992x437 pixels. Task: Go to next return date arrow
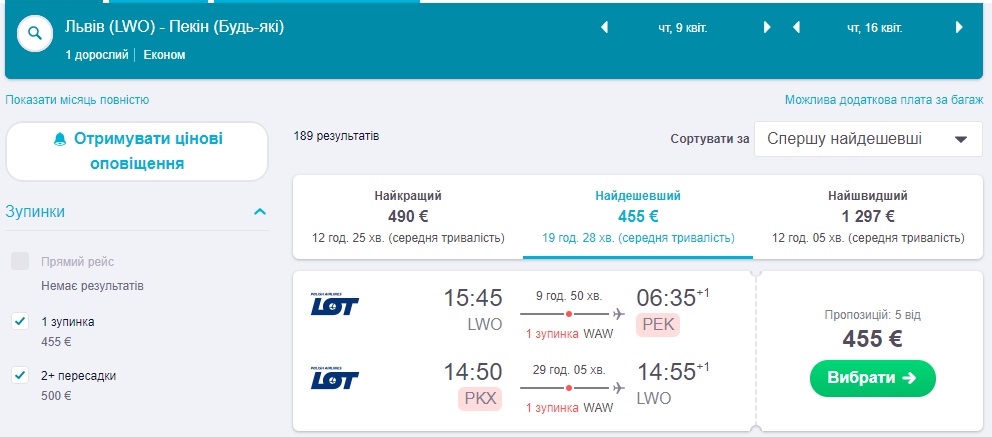point(959,28)
